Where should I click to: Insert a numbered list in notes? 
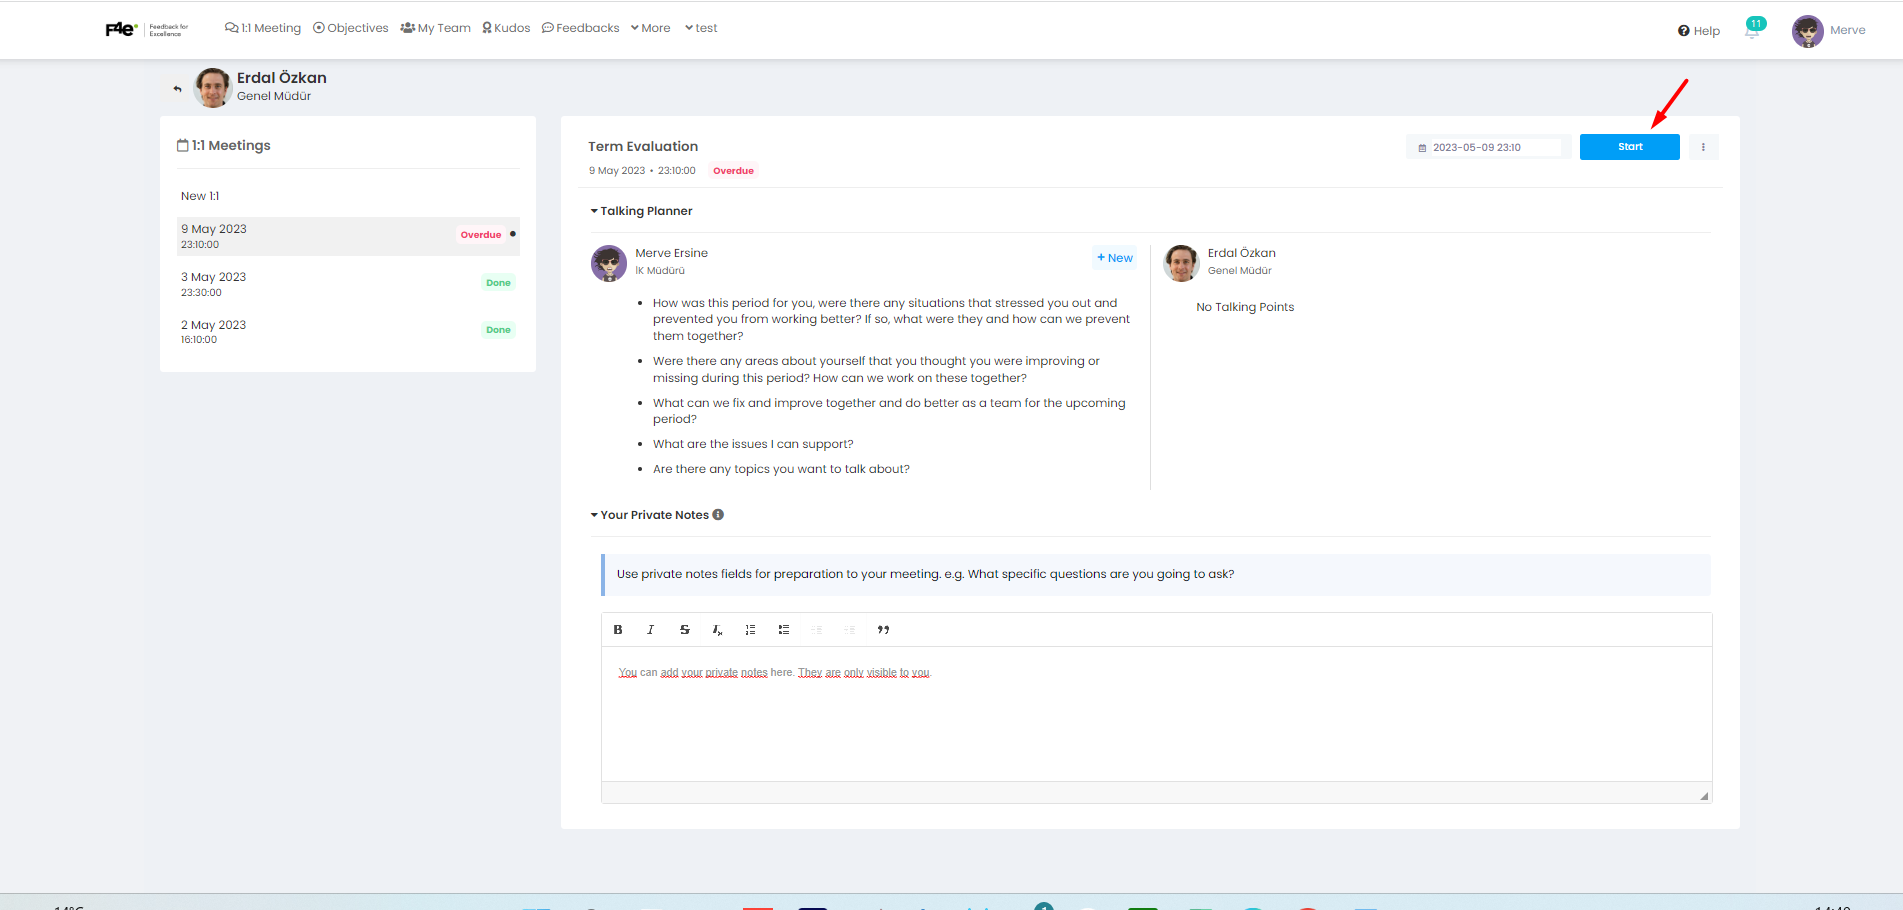coord(750,630)
